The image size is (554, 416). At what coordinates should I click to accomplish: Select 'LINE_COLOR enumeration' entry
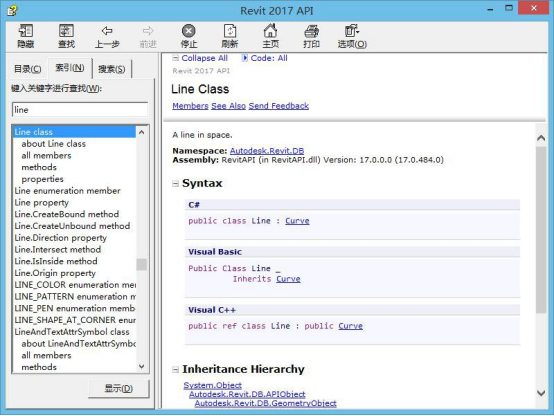(75, 285)
